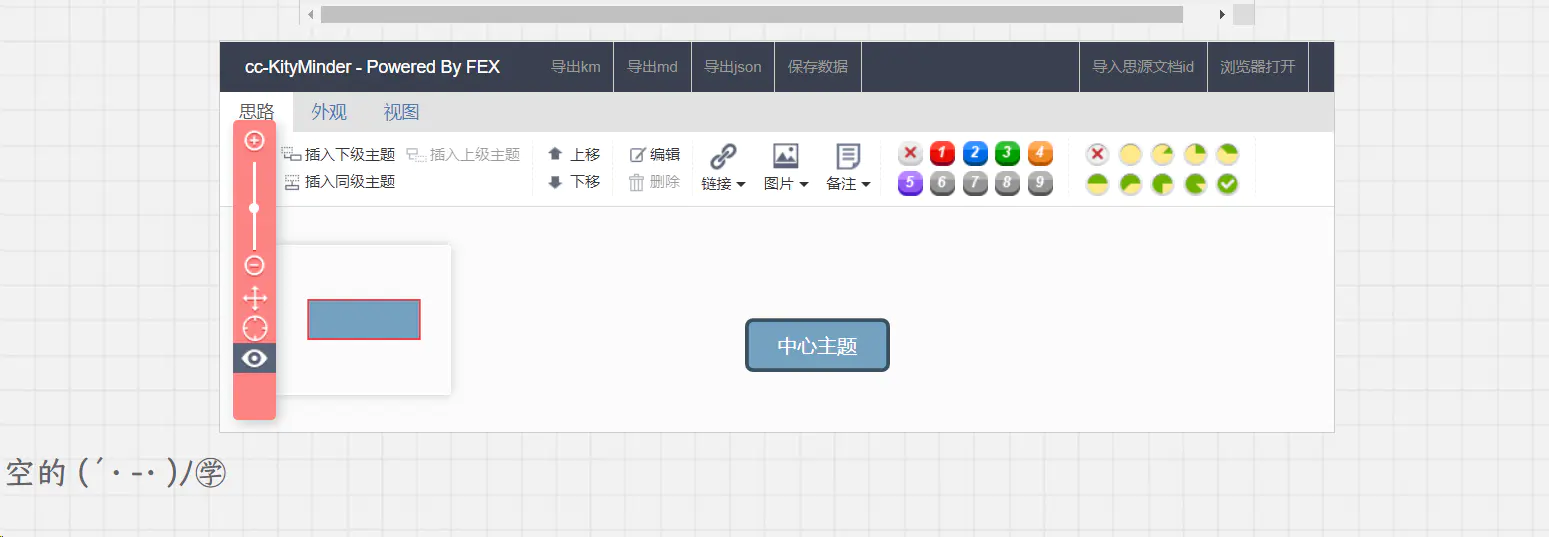Click the horizontal scrollbar right arrow

tap(1221, 14)
